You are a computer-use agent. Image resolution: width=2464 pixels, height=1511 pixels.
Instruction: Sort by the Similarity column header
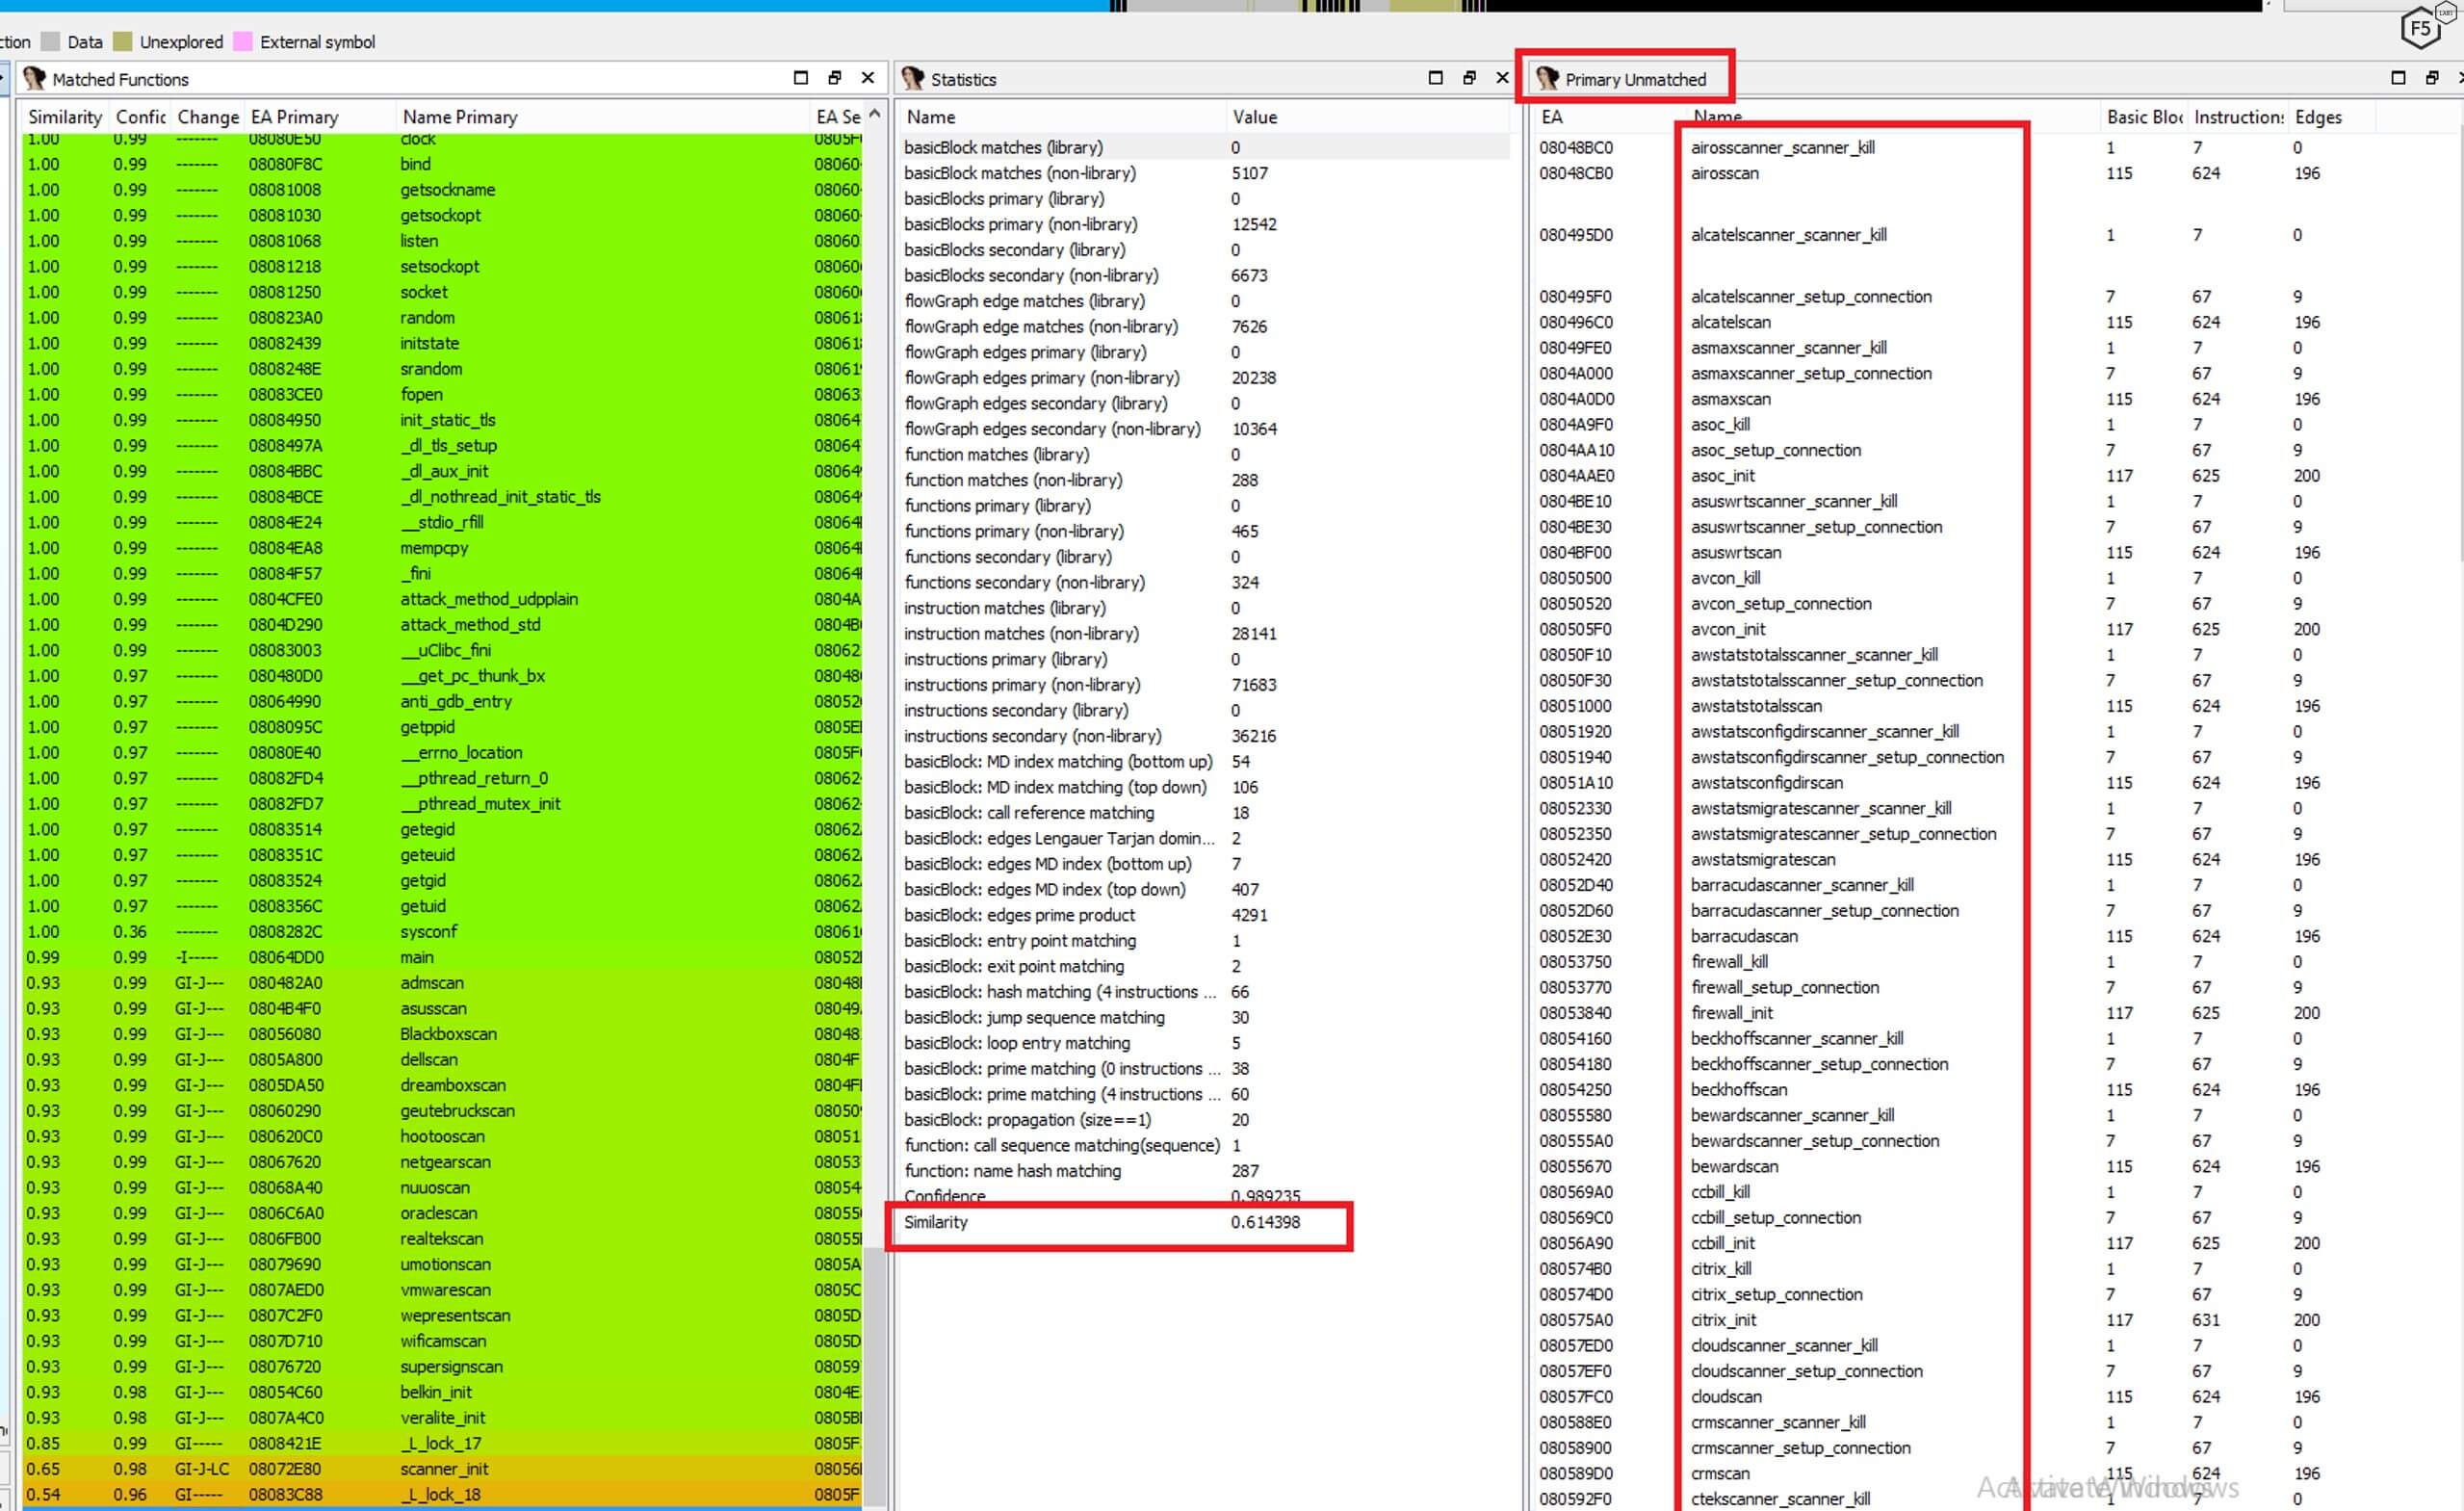[65, 117]
